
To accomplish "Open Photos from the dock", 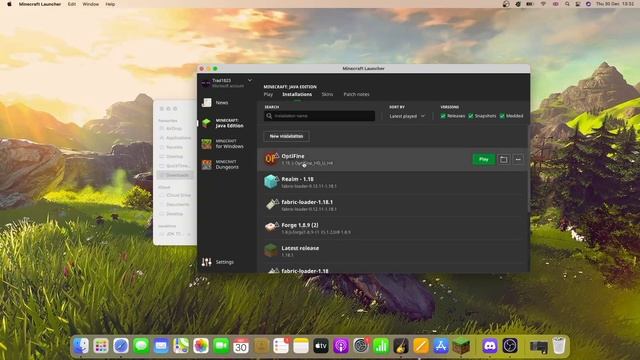I will (x=201, y=346).
